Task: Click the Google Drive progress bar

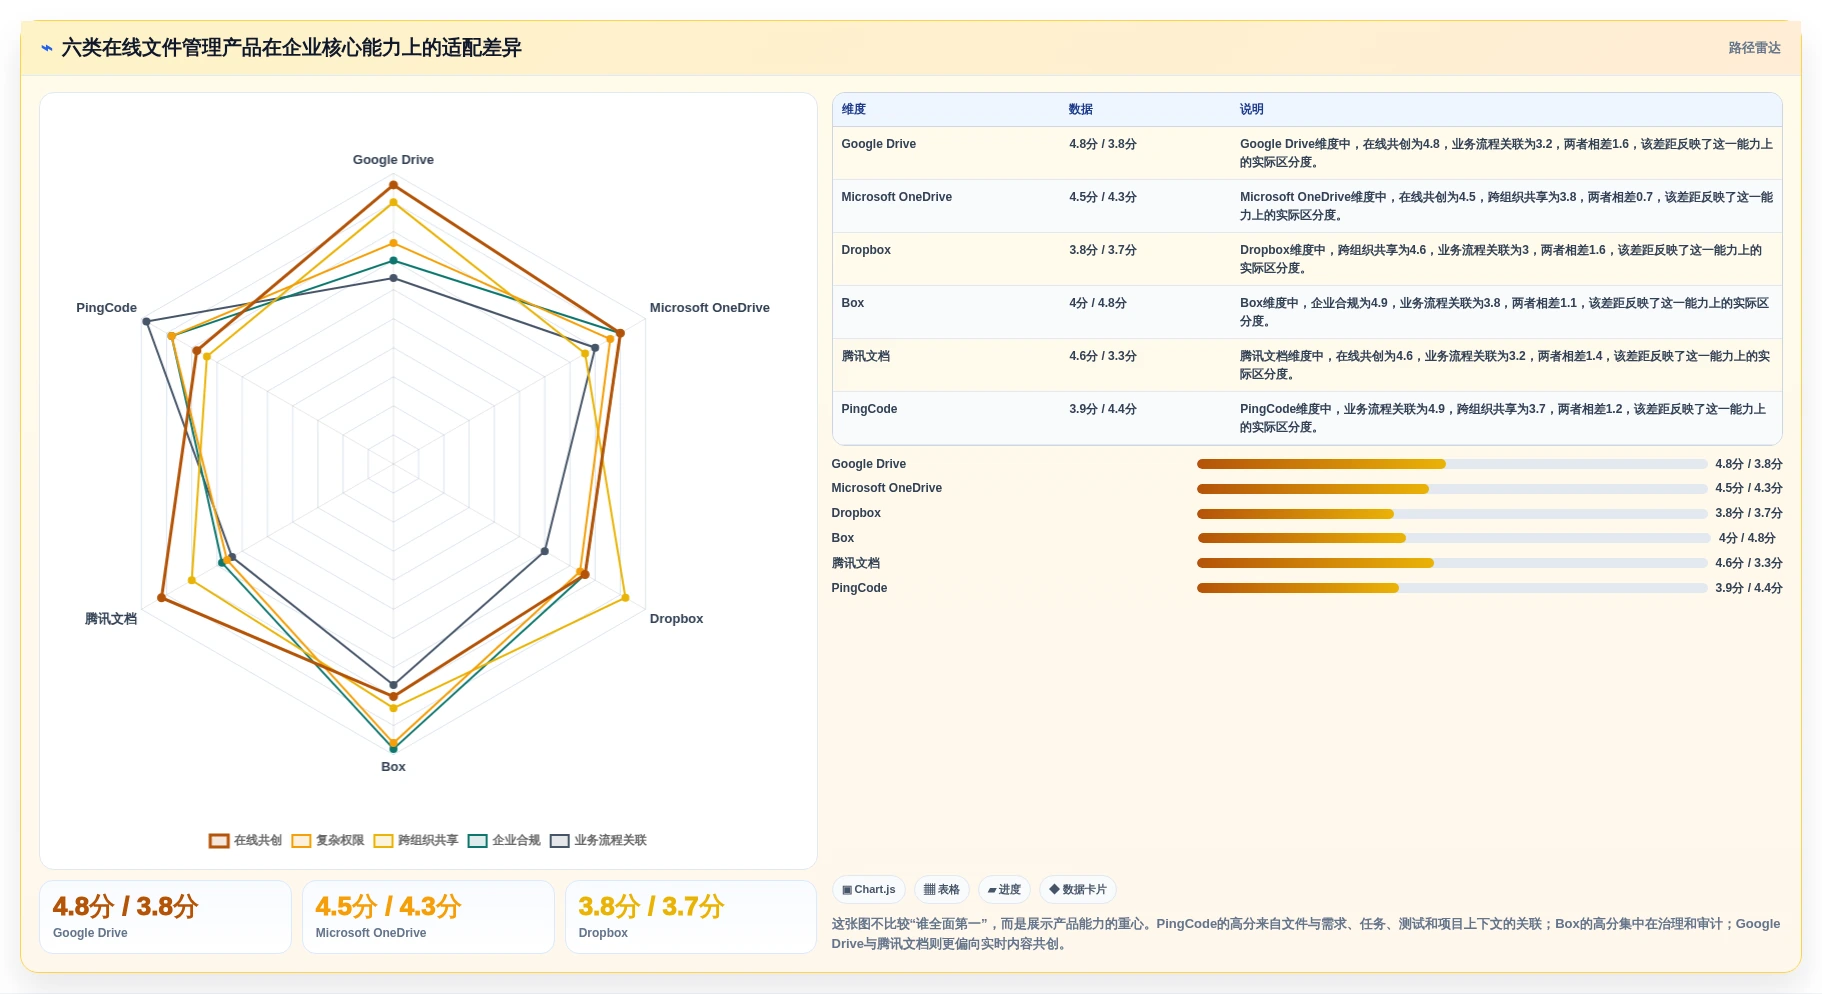Action: click(1452, 464)
